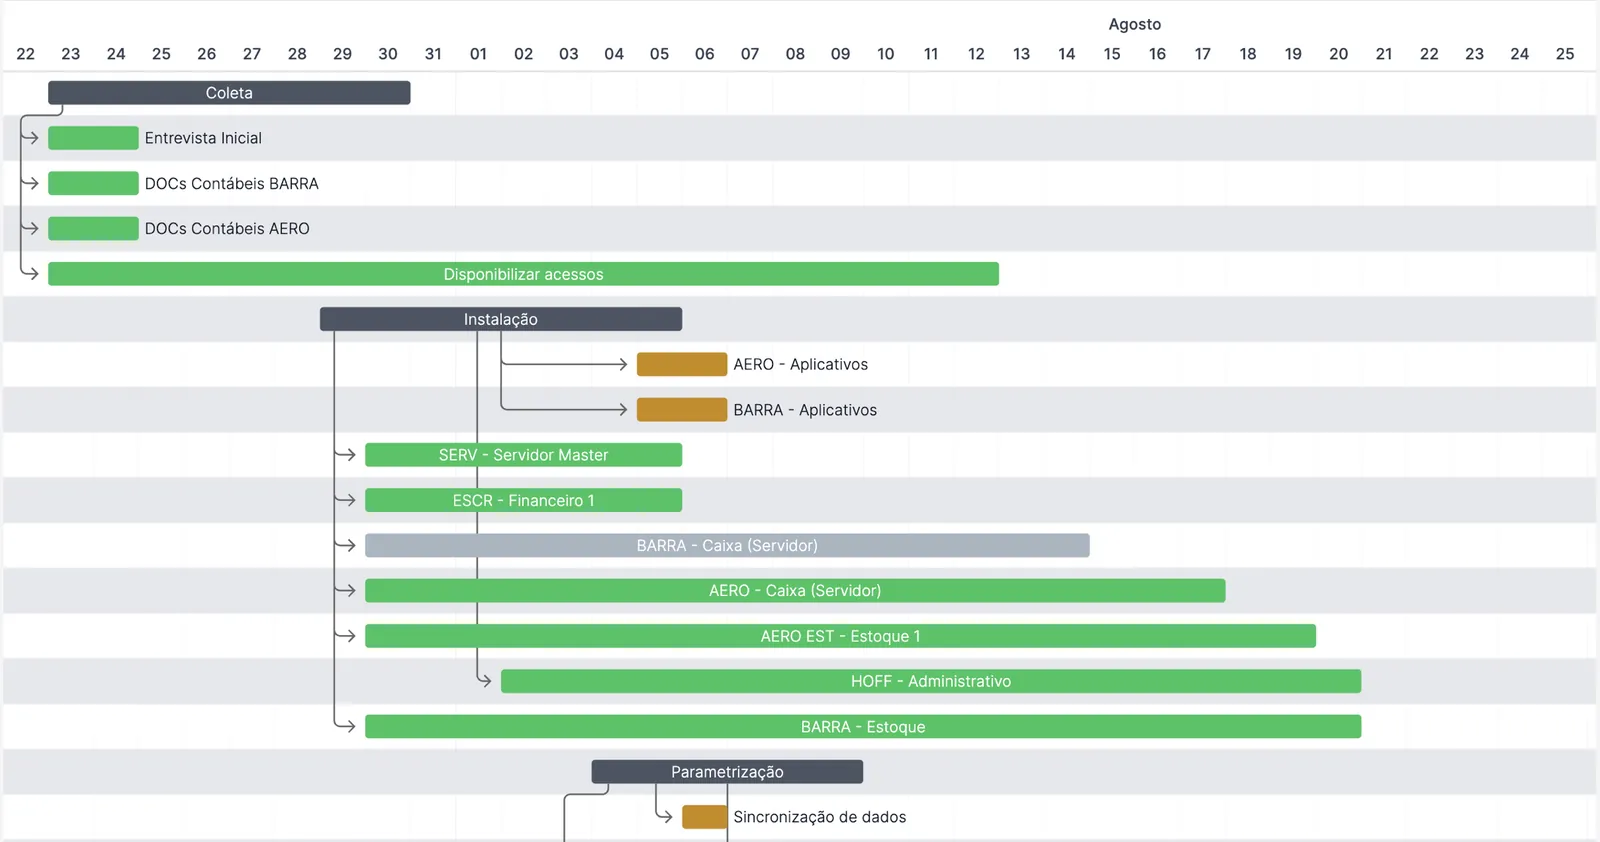Image resolution: width=1600 pixels, height=842 pixels.
Task: Click the DOCs Contábeis AERO label
Action: click(x=227, y=228)
